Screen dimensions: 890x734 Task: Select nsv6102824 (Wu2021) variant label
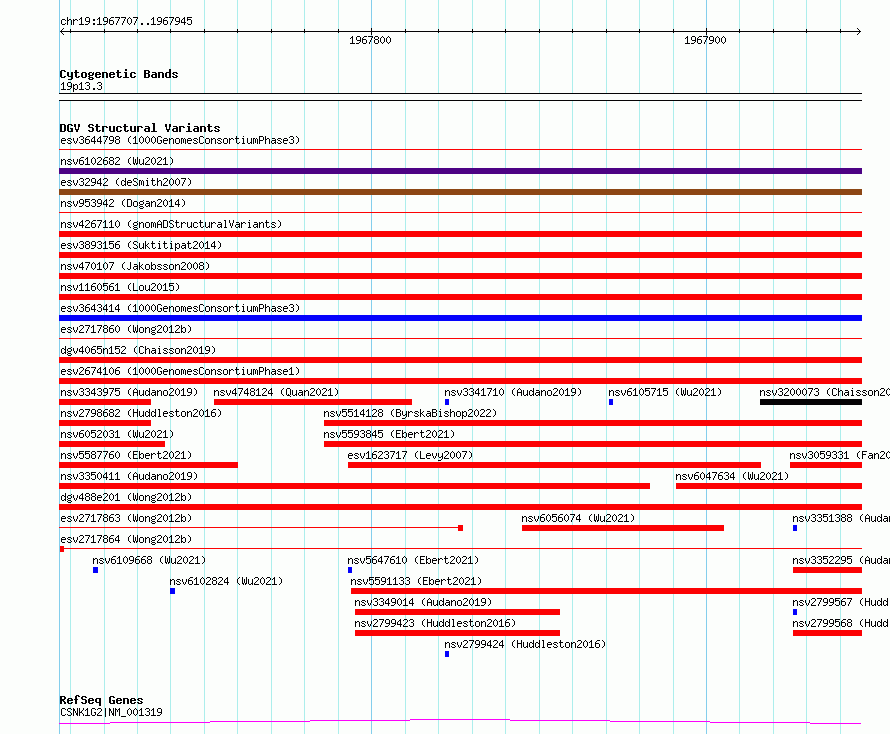pos(226,581)
